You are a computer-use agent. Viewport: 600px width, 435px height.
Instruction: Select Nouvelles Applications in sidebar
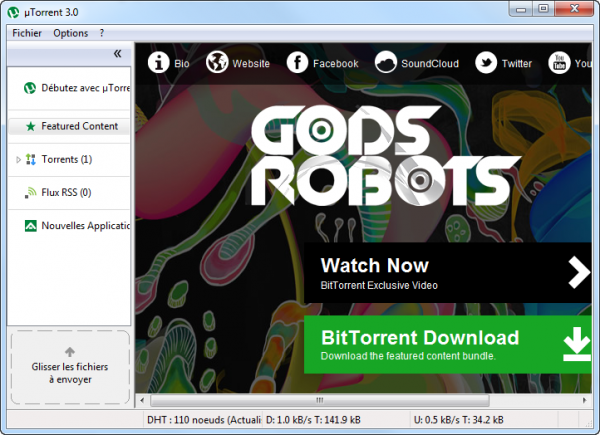(x=69, y=226)
